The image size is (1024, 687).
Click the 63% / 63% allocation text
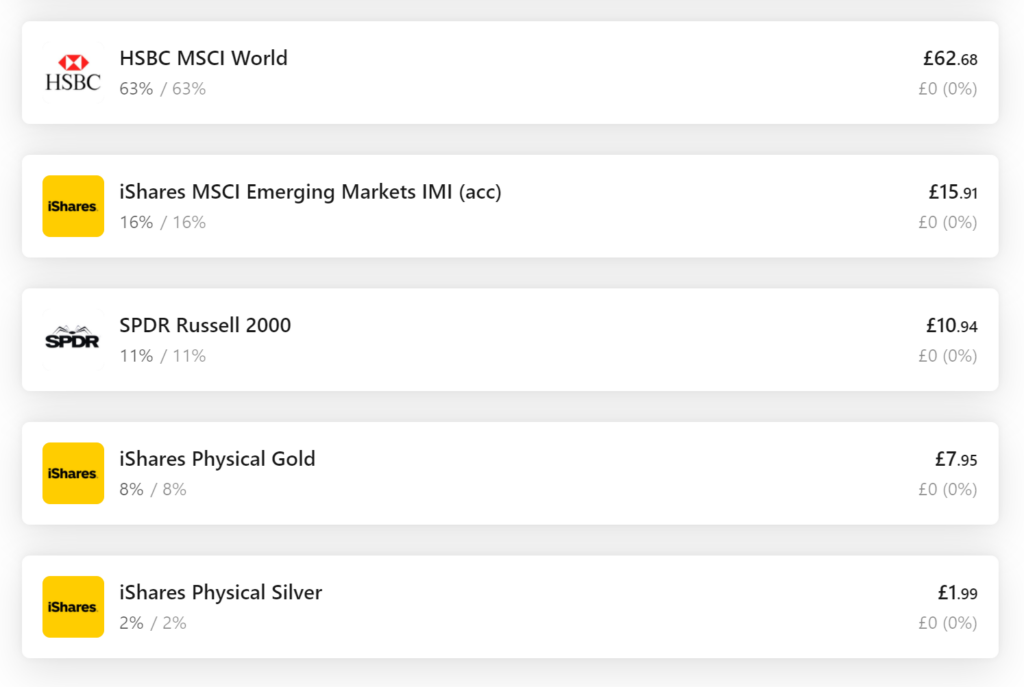[163, 89]
